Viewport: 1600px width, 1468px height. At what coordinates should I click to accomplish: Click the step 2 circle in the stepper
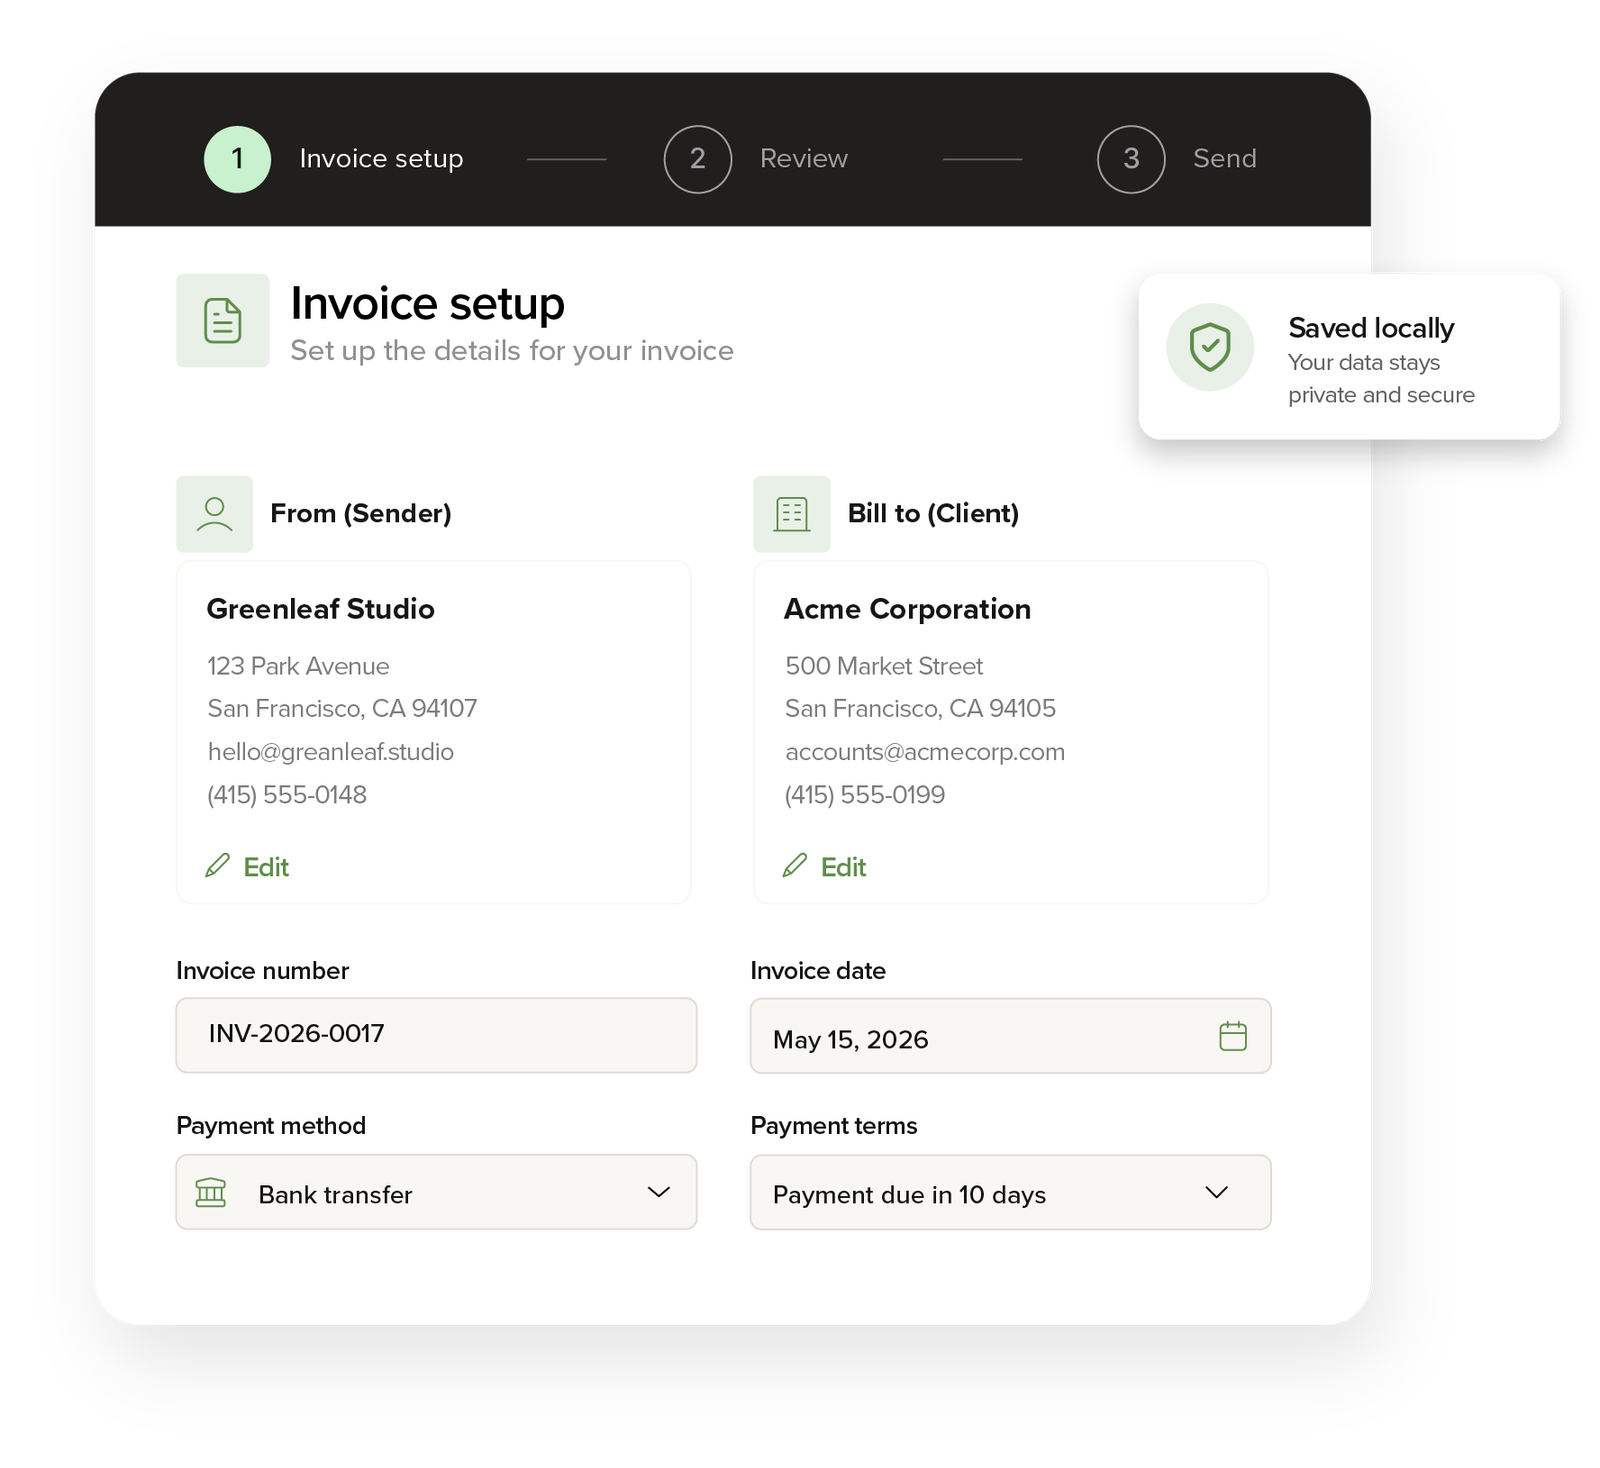tap(698, 159)
